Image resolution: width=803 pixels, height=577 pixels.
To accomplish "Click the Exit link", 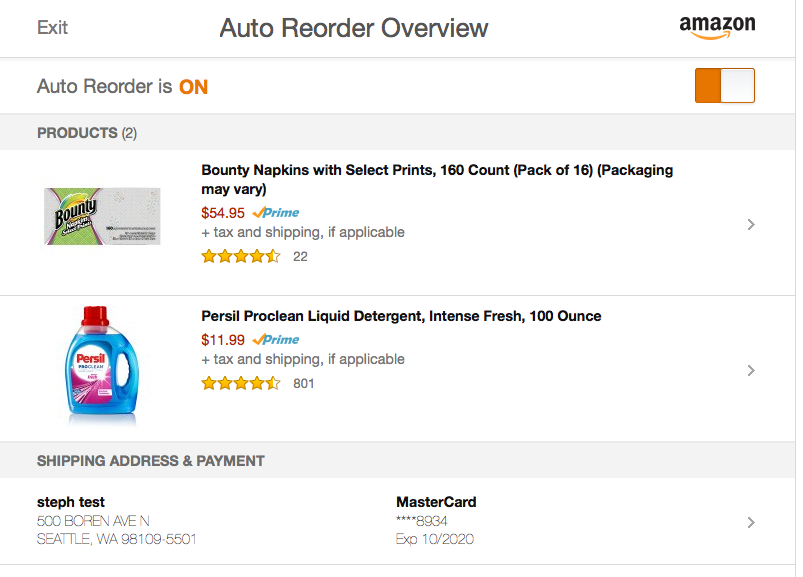I will pos(52,28).
